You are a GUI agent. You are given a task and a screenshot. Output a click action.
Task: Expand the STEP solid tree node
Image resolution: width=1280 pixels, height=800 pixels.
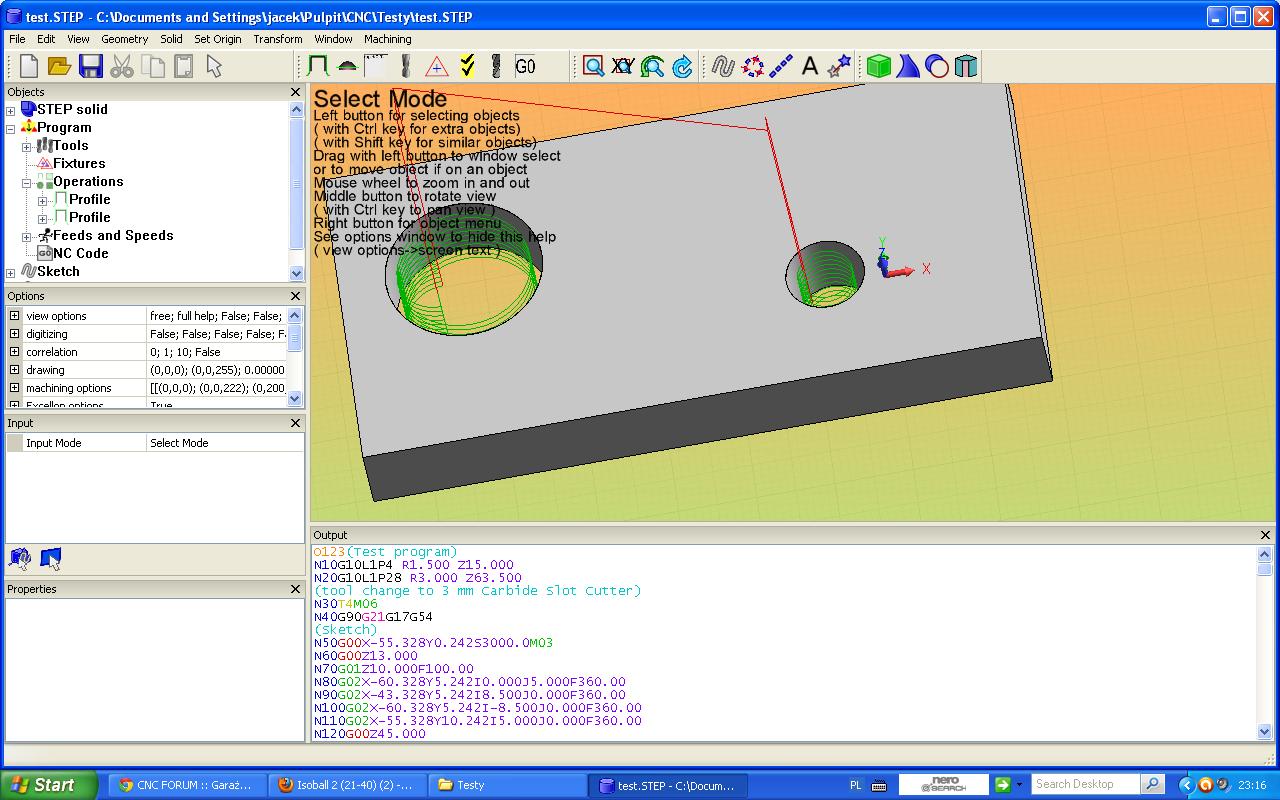(x=11, y=110)
